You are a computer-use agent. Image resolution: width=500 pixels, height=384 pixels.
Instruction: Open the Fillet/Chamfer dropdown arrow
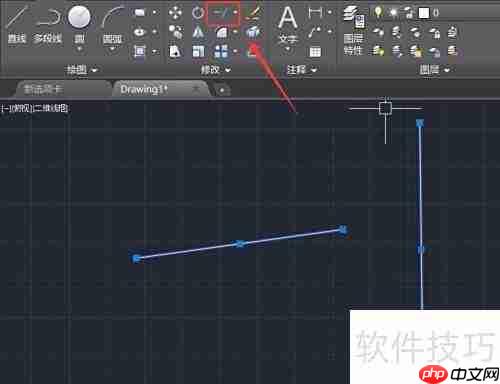click(x=235, y=32)
